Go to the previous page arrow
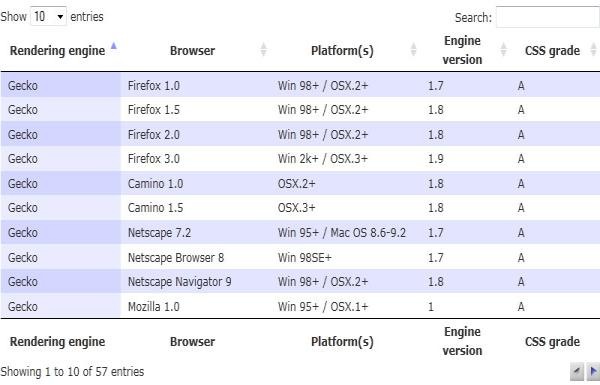The height and width of the screenshot is (385, 600). (577, 371)
